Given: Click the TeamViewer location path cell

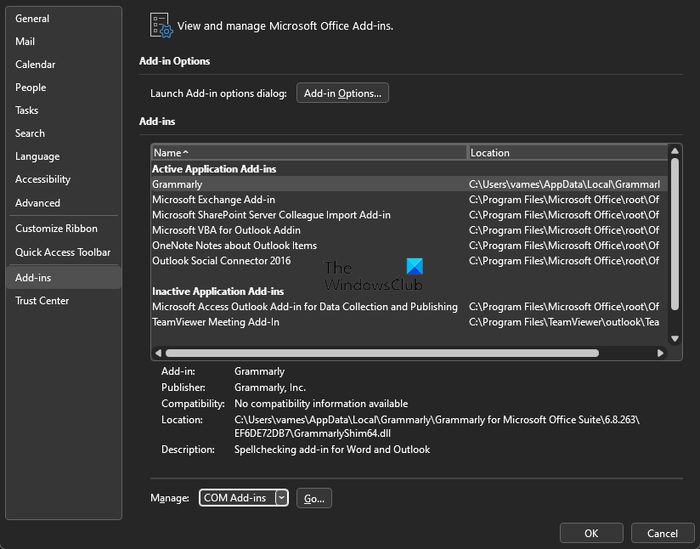Looking at the screenshot, I should [x=564, y=322].
